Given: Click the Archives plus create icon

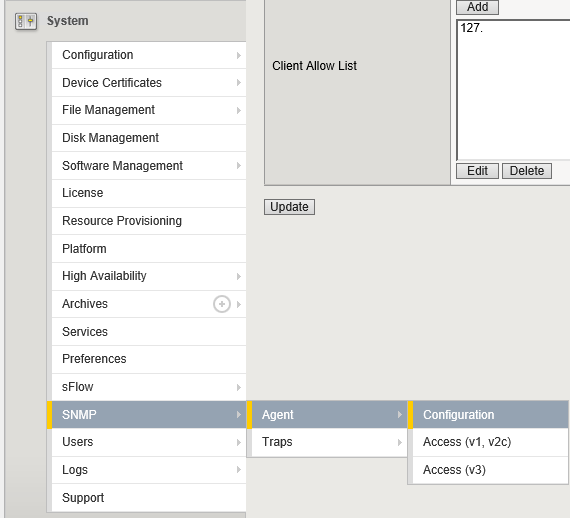Looking at the screenshot, I should click(x=222, y=304).
